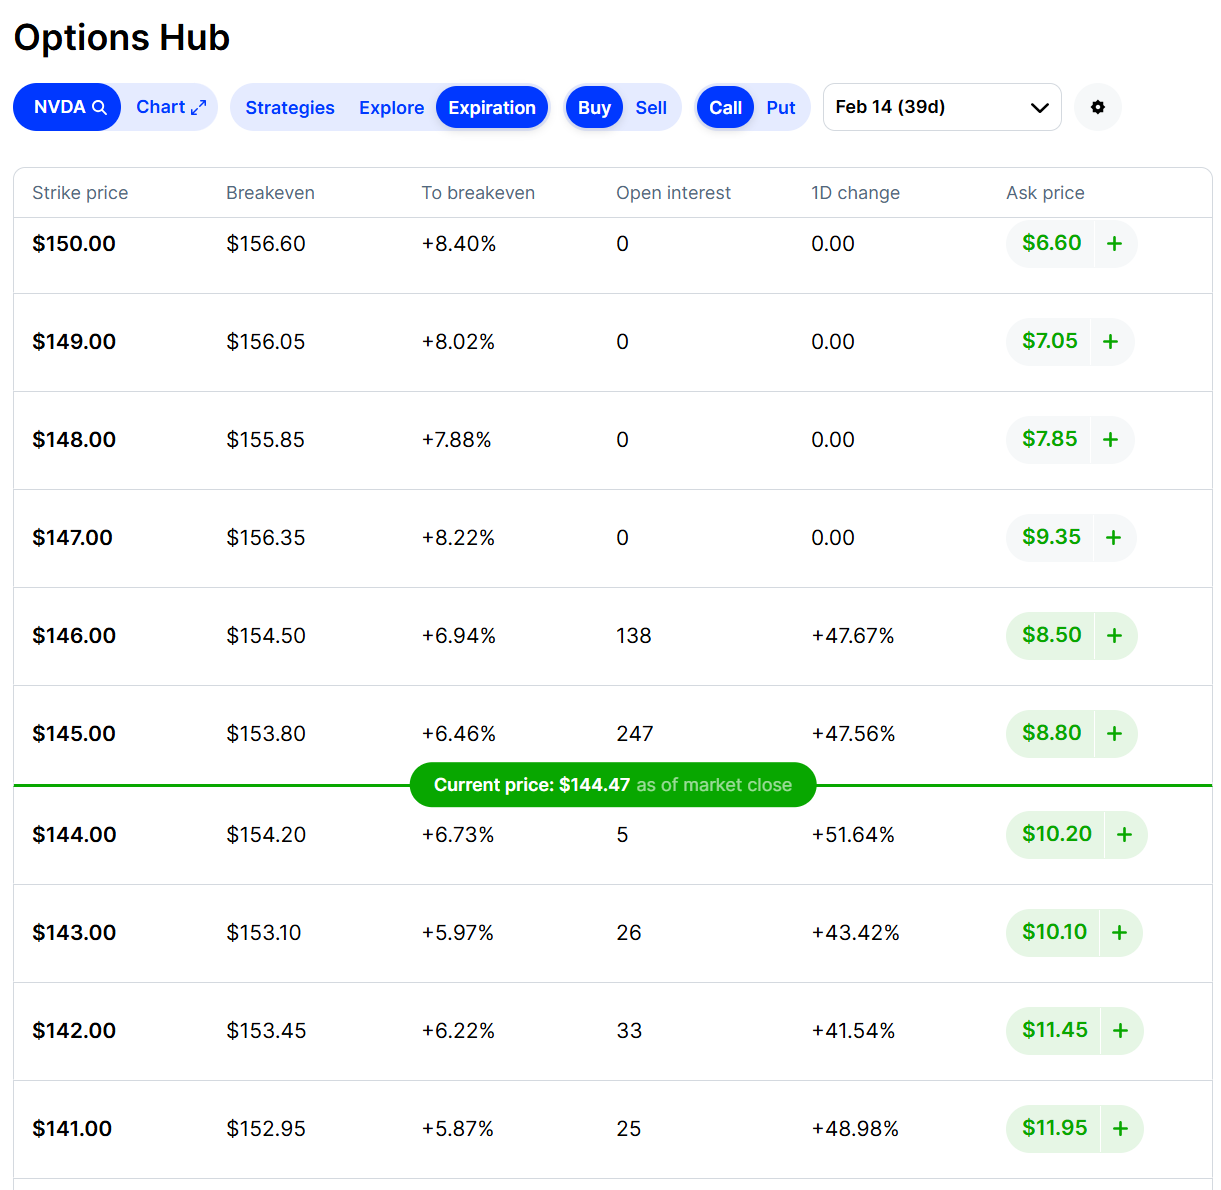
Task: Click the $8.80 ask price button
Action: point(1051,733)
